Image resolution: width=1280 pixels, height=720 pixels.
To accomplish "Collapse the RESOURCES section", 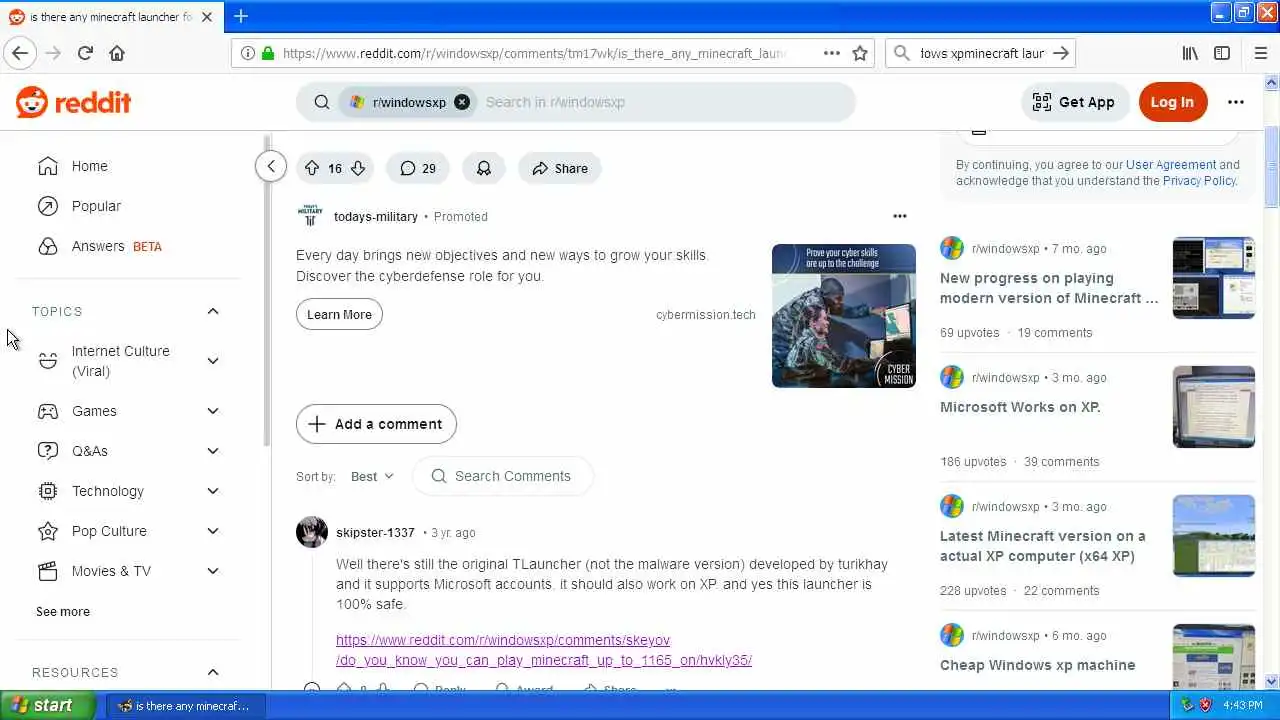I will pyautogui.click(x=213, y=672).
